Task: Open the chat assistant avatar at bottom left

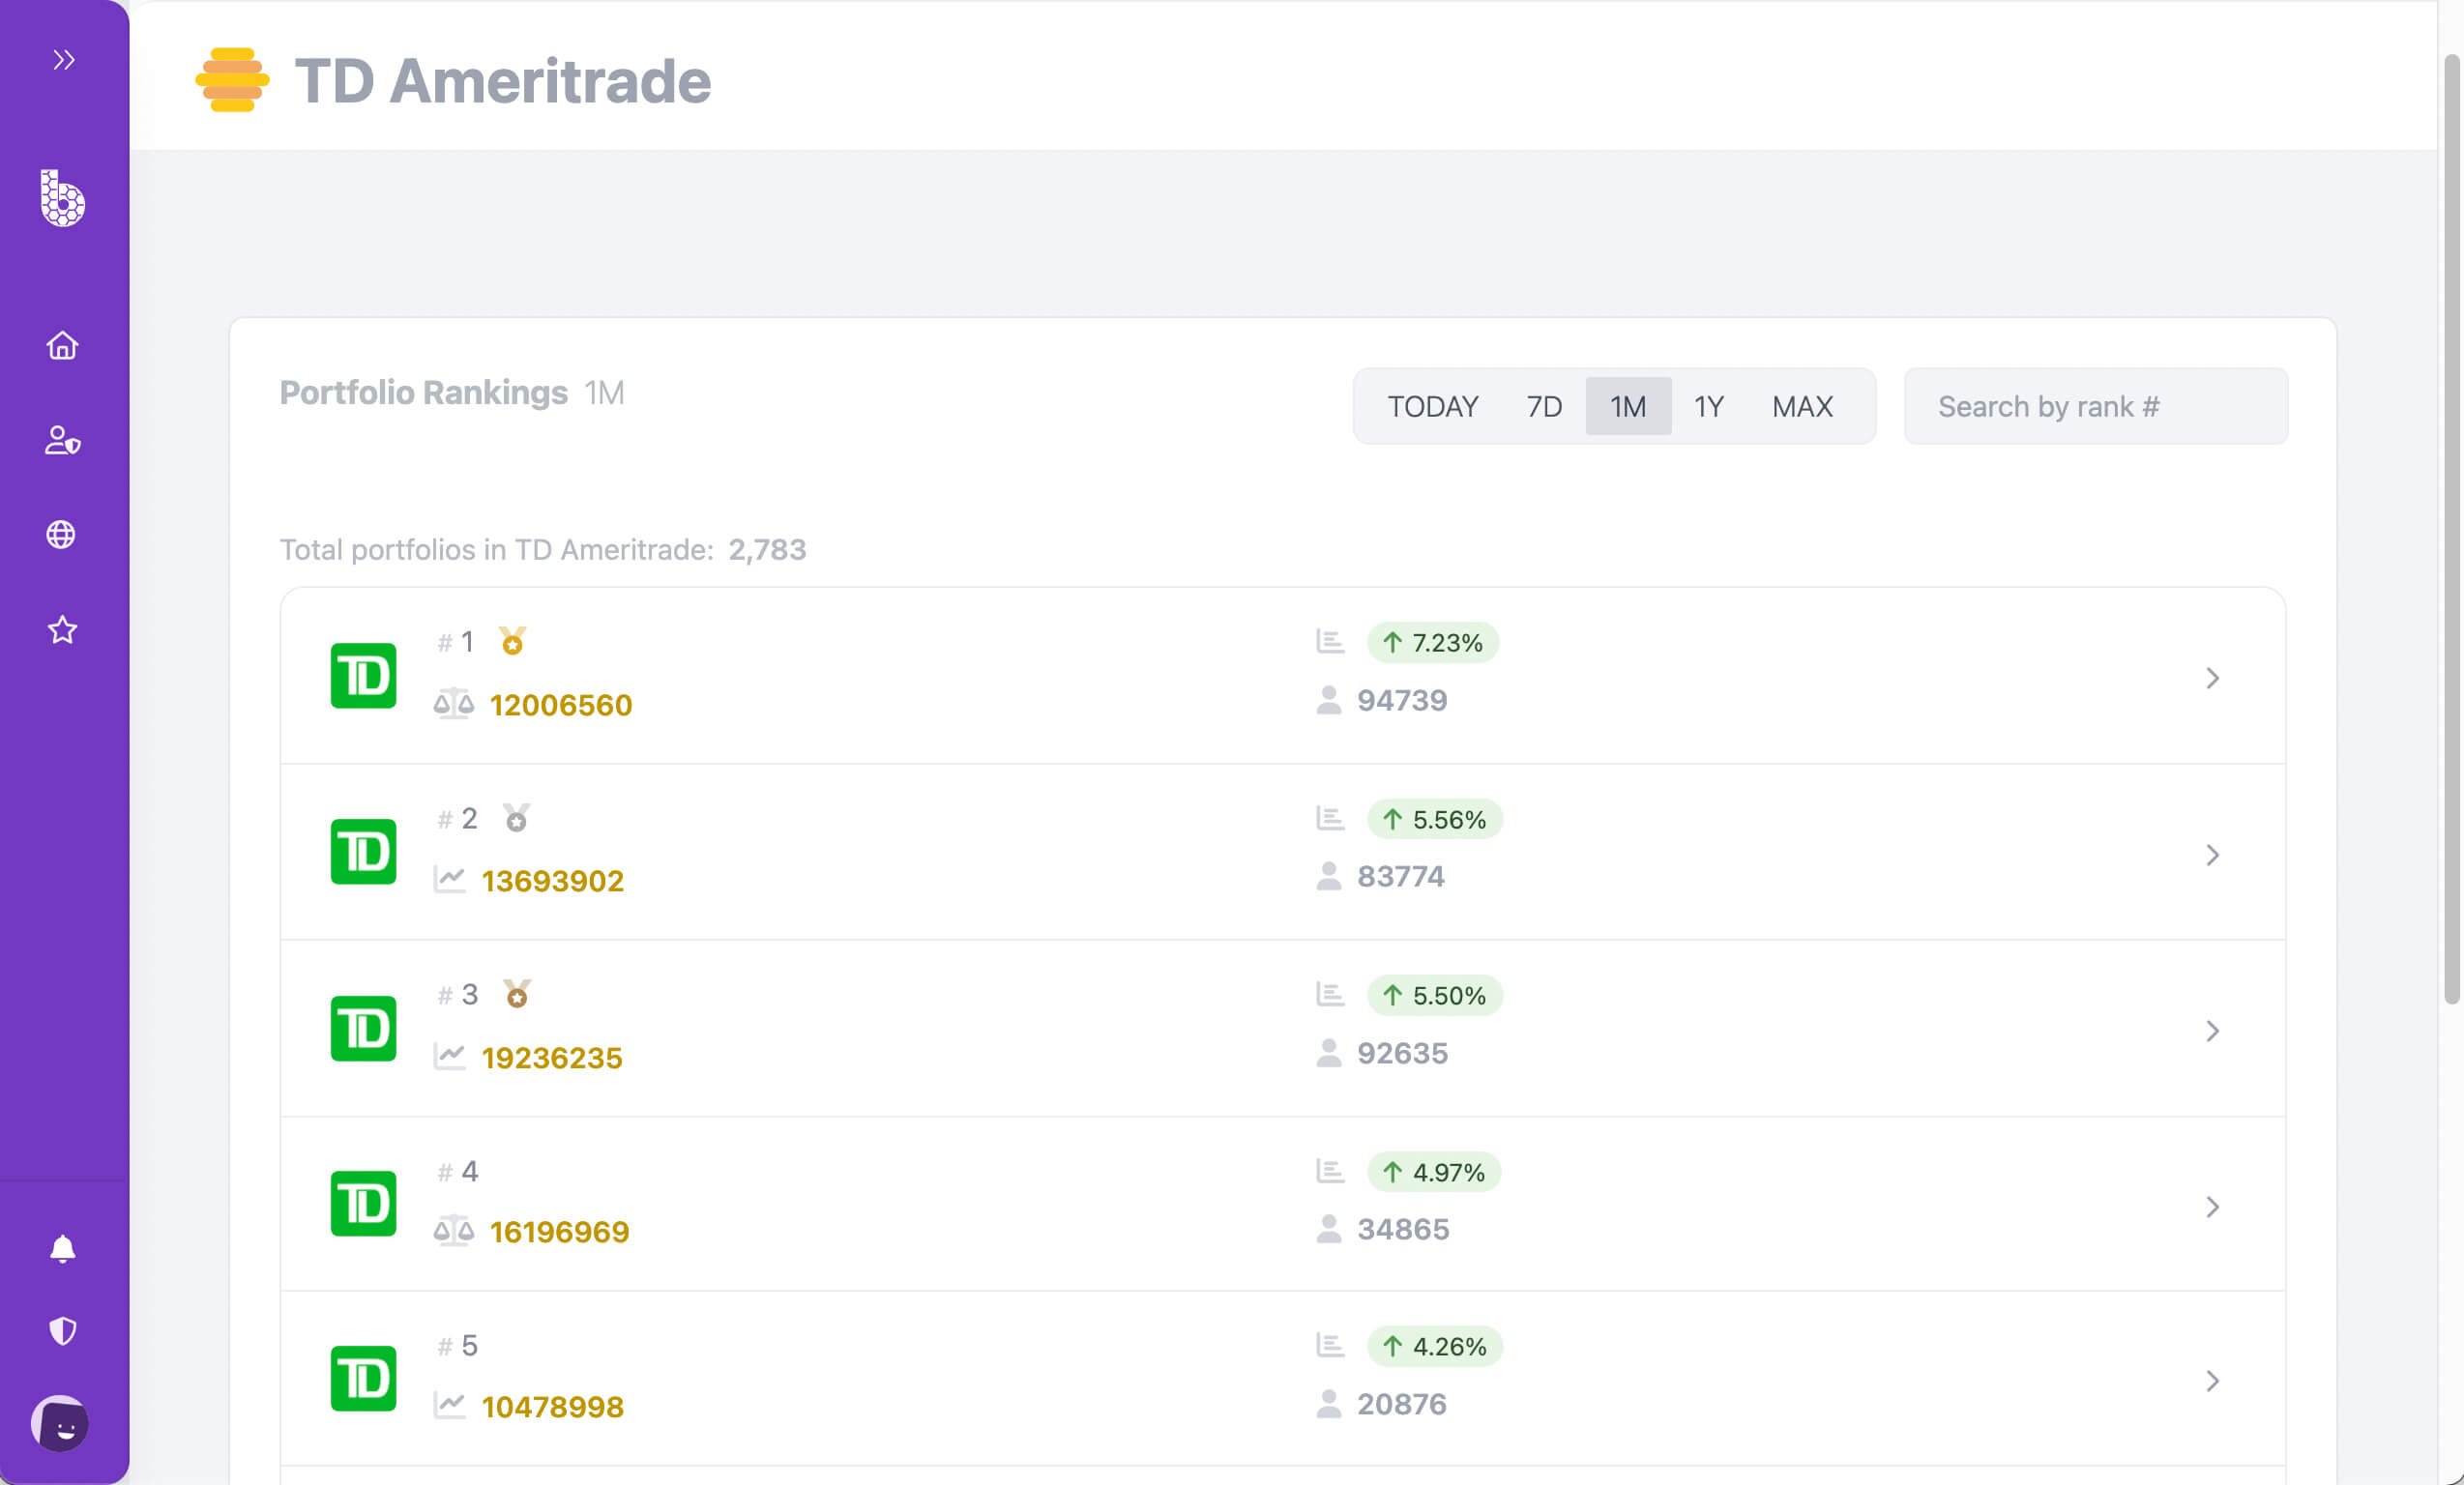Action: [62, 1422]
